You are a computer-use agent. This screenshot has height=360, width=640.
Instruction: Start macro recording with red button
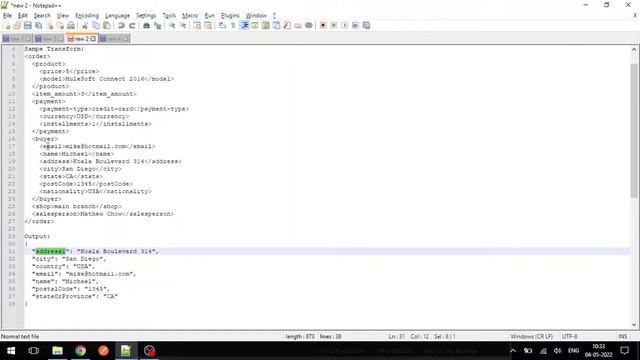323,25
